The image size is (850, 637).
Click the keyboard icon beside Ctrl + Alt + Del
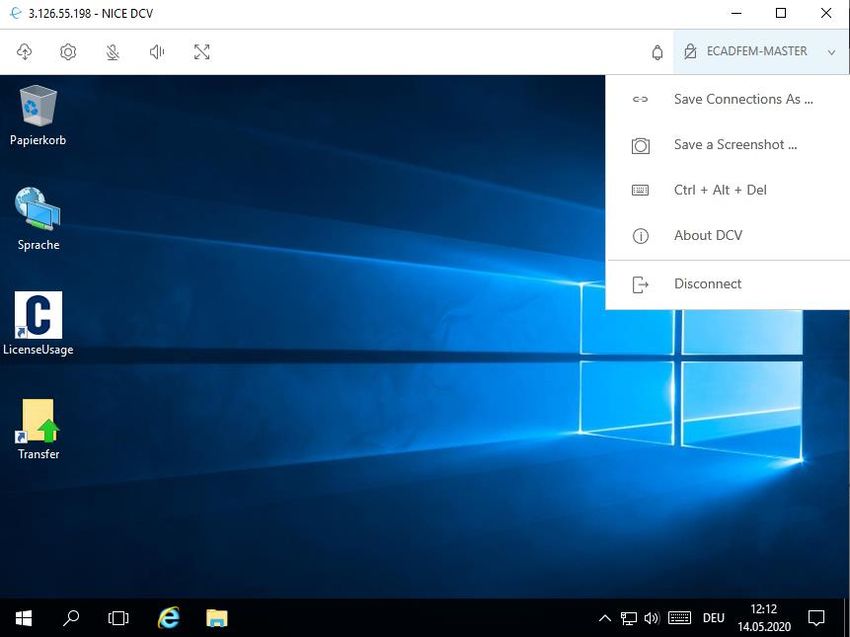click(640, 190)
